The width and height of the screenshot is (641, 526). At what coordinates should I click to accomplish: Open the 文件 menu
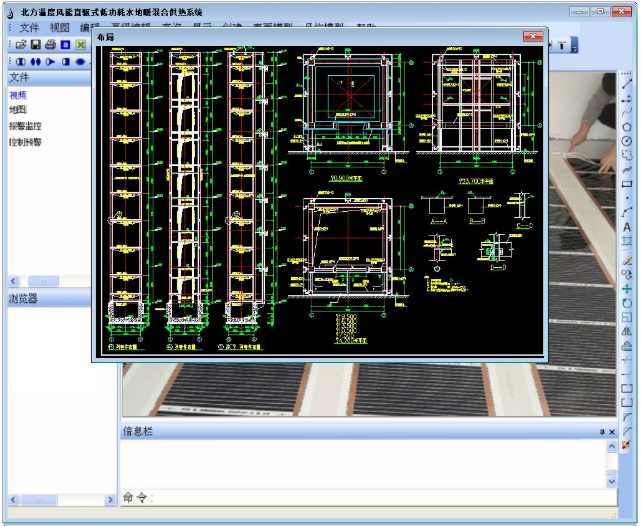(x=29, y=28)
